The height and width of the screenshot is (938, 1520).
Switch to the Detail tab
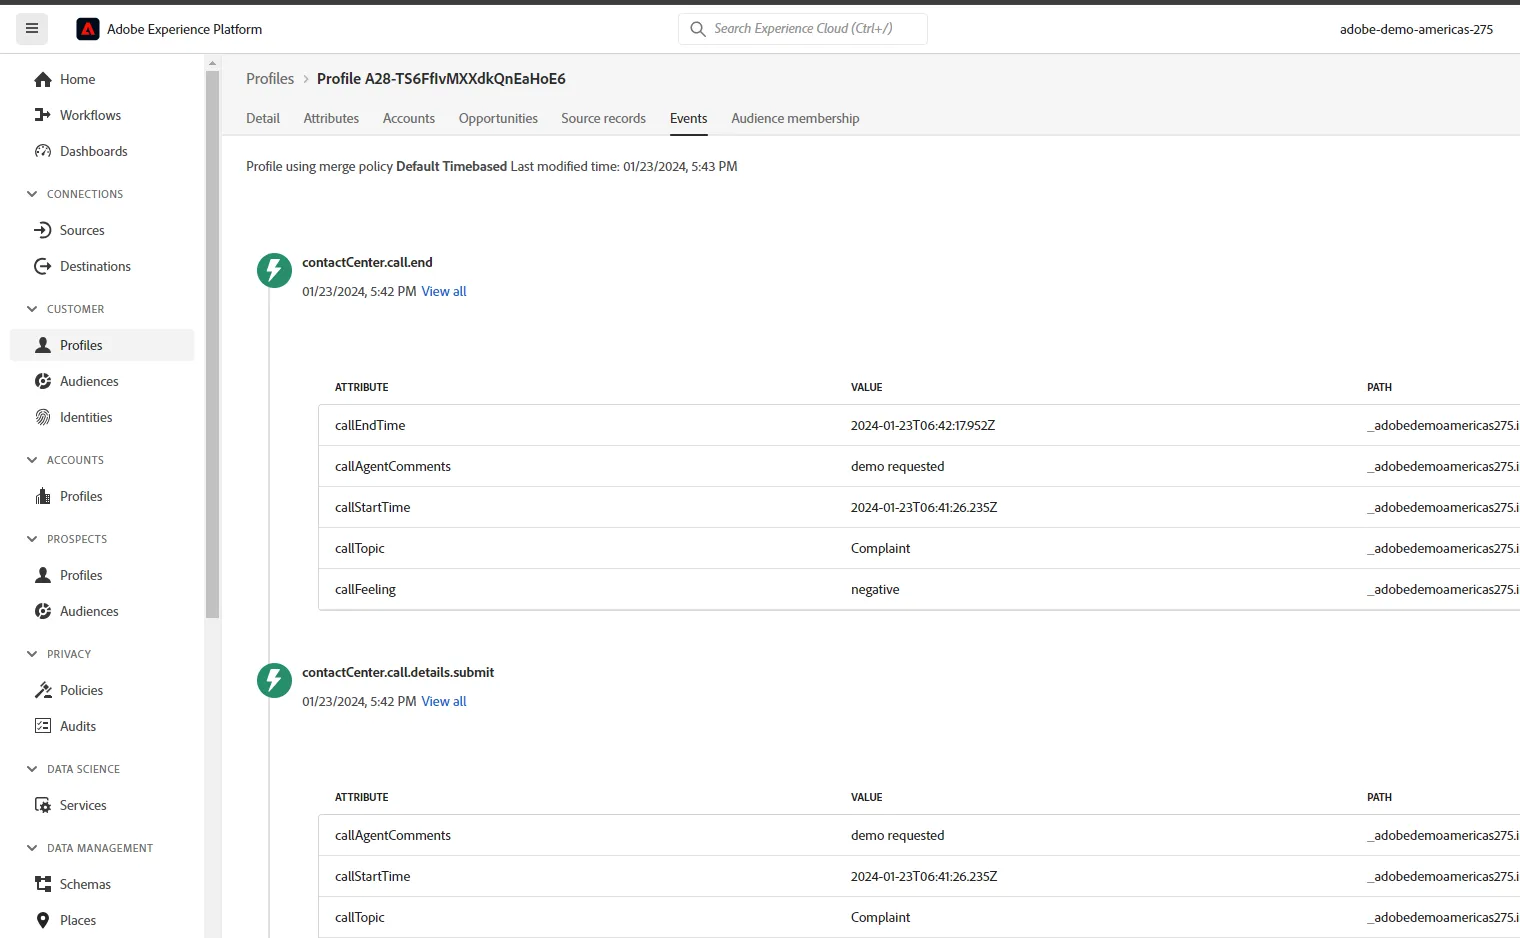pyautogui.click(x=263, y=118)
